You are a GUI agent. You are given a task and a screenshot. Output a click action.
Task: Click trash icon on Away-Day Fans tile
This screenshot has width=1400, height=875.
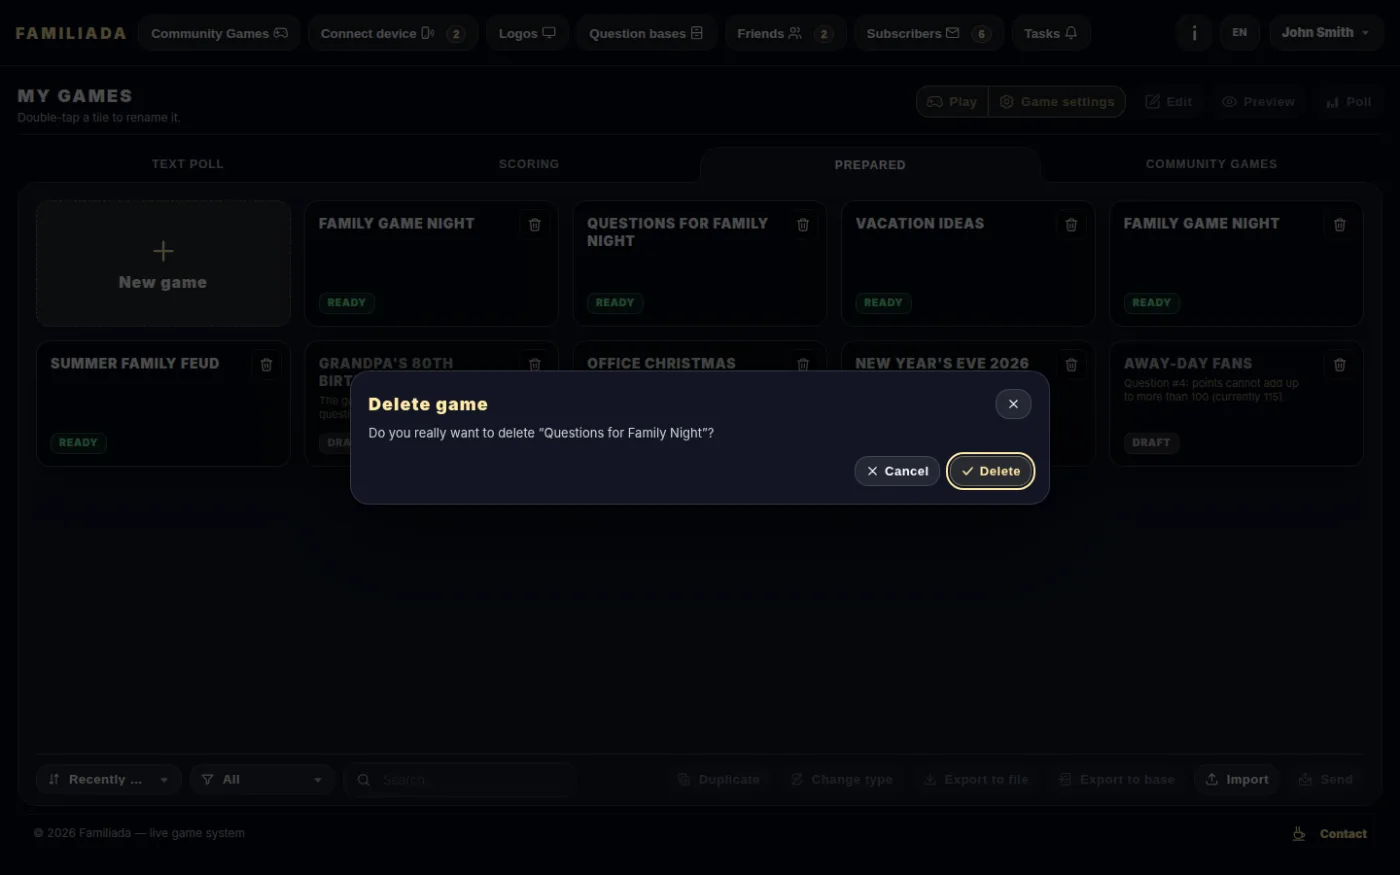coord(1340,365)
